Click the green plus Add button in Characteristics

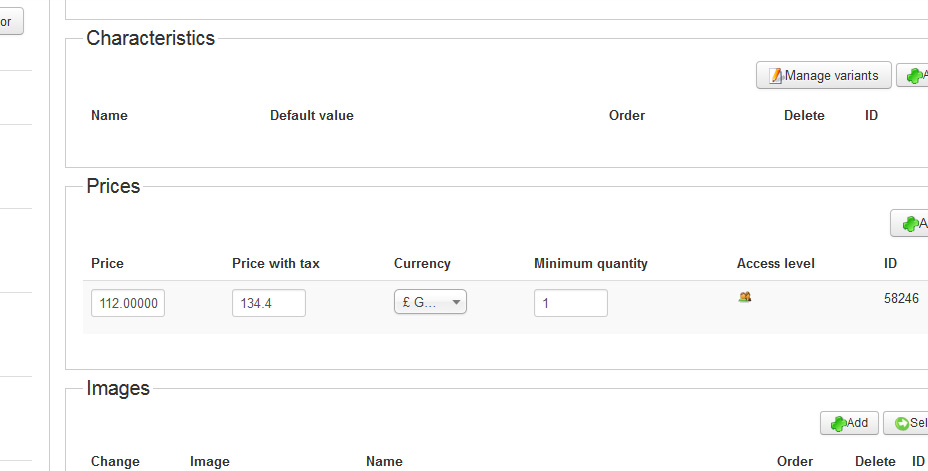[x=913, y=75]
